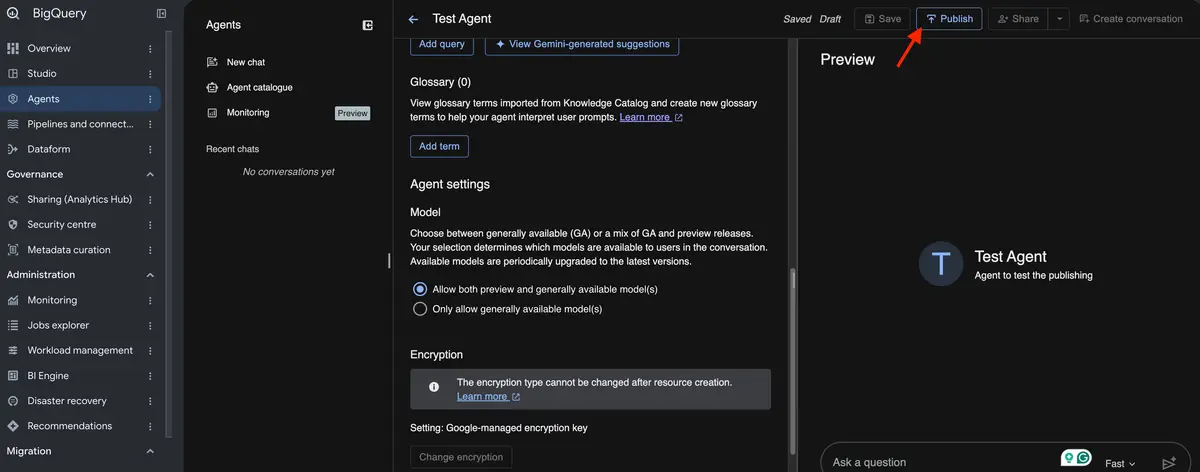Select Allow both preview and generally available models
The height and width of the screenshot is (472, 1200).
point(420,289)
